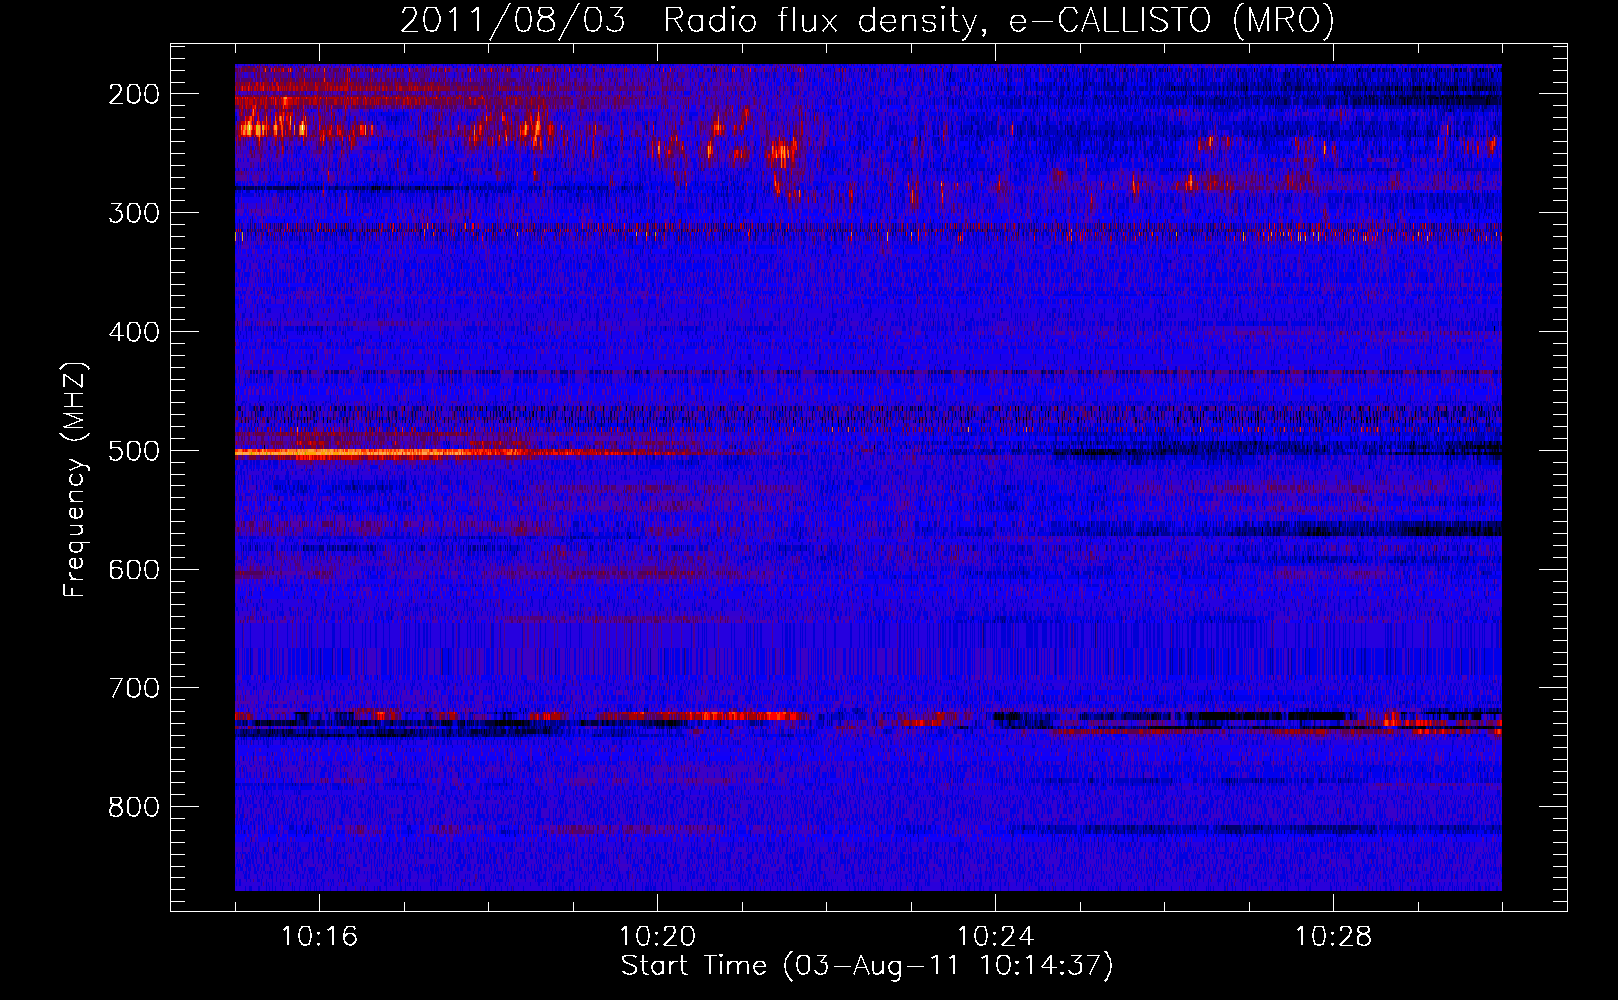Click the 800 frequency tick label
The width and height of the screenshot is (1618, 1000).
[x=134, y=808]
